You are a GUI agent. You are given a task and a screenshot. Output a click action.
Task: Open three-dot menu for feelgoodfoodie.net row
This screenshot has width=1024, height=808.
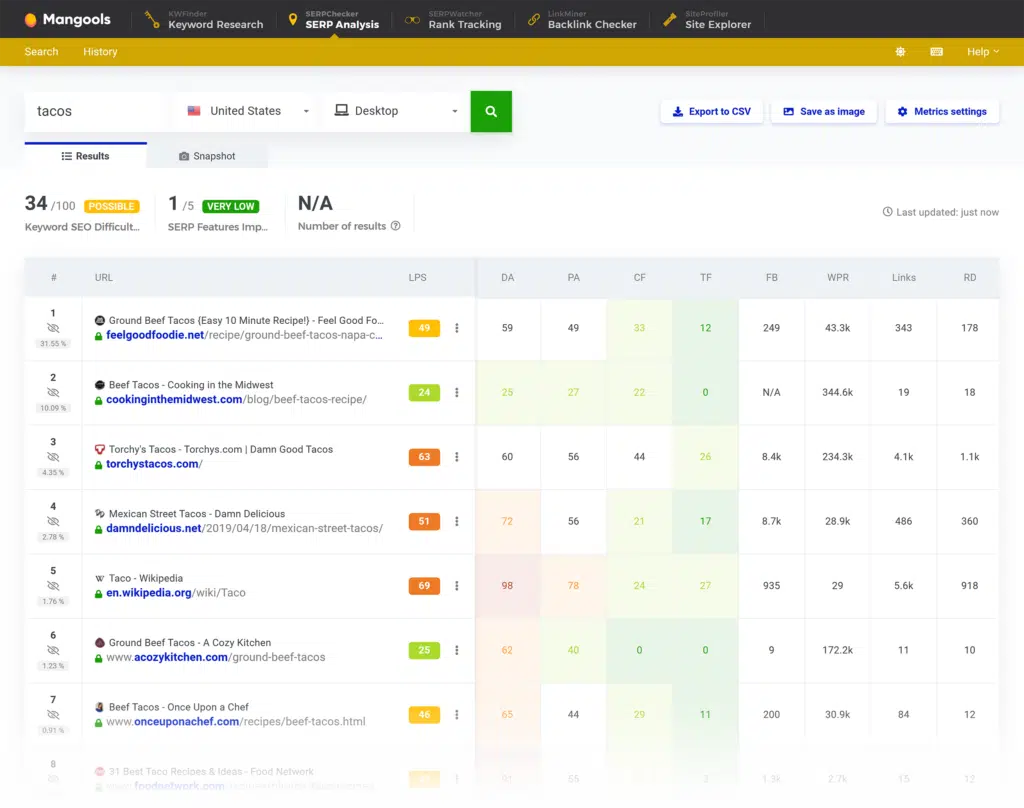457,328
